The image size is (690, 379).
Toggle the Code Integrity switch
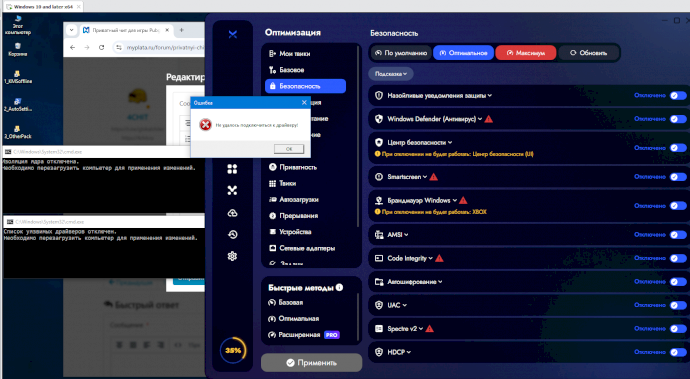(x=678, y=258)
